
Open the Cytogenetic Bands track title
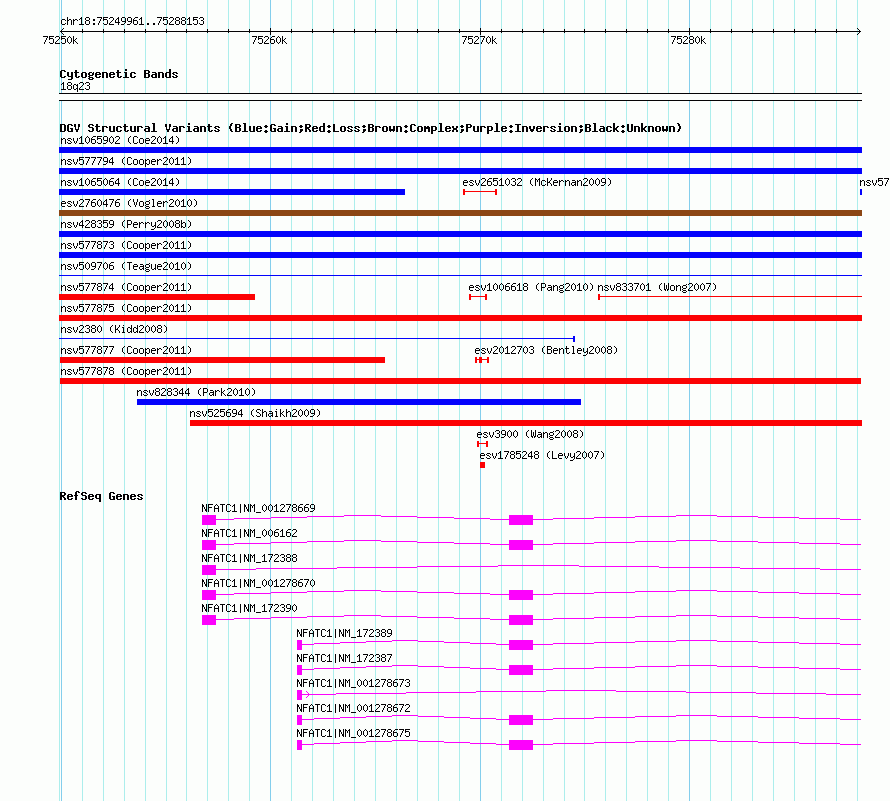[x=119, y=74]
